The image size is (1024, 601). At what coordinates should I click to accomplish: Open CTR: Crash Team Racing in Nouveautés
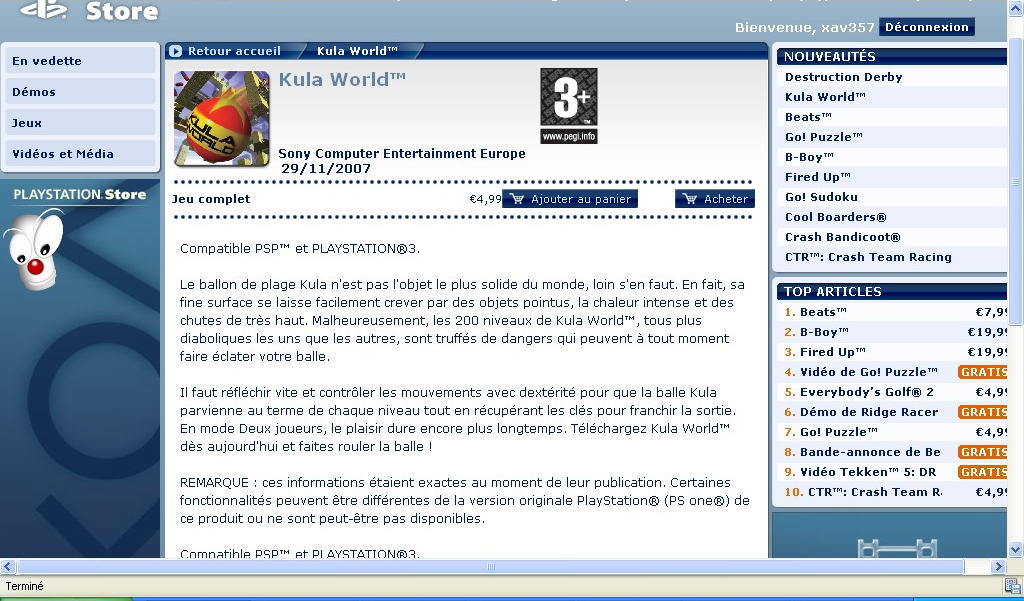pyautogui.click(x=868, y=257)
